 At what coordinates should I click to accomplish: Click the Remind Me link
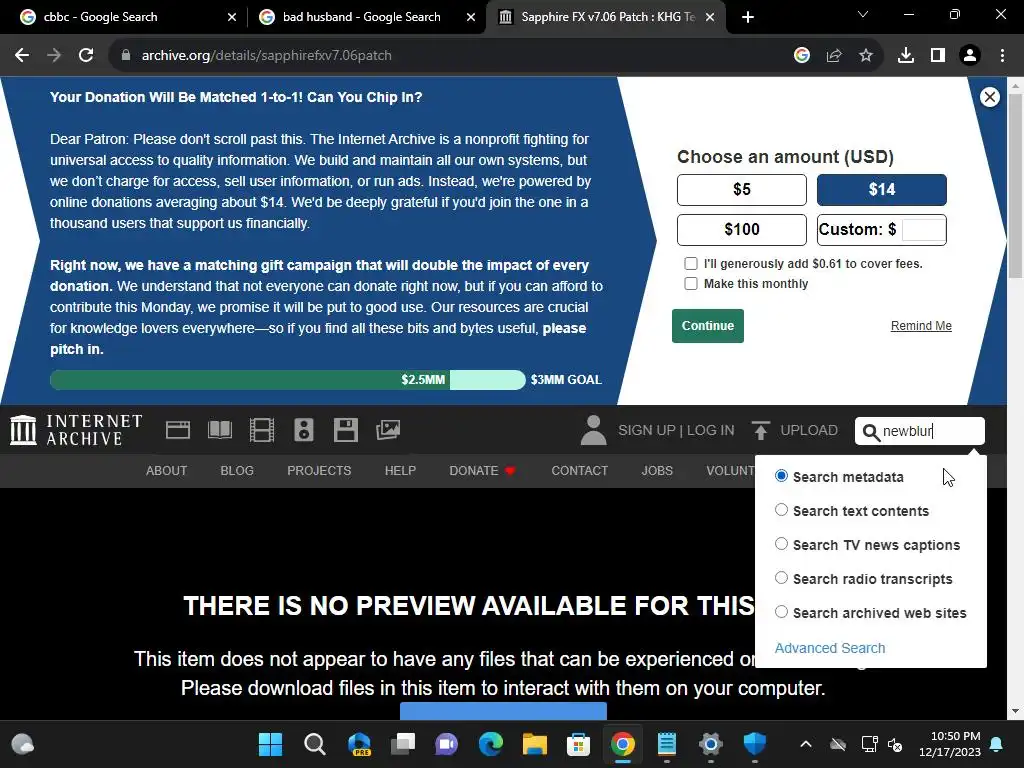pyautogui.click(x=921, y=326)
